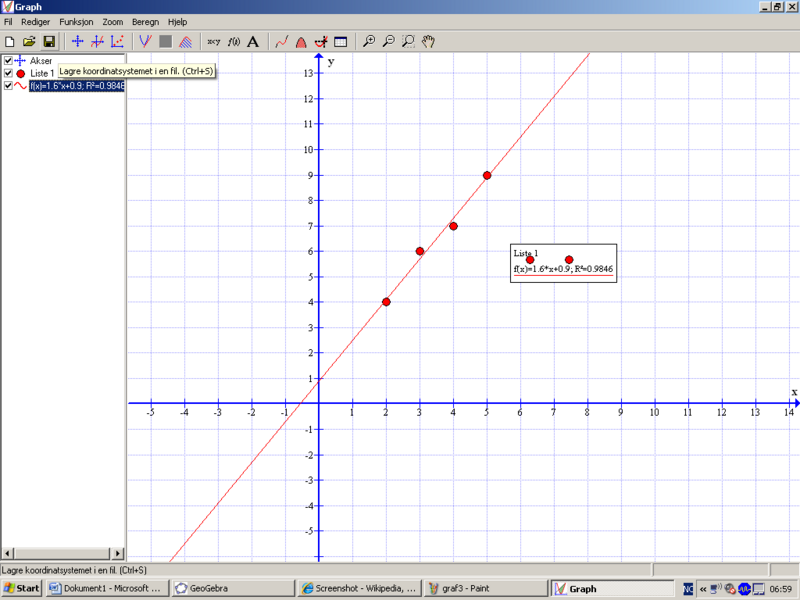Select the Liste 1 item in list
The height and width of the screenshot is (600, 800).
[x=41, y=74]
